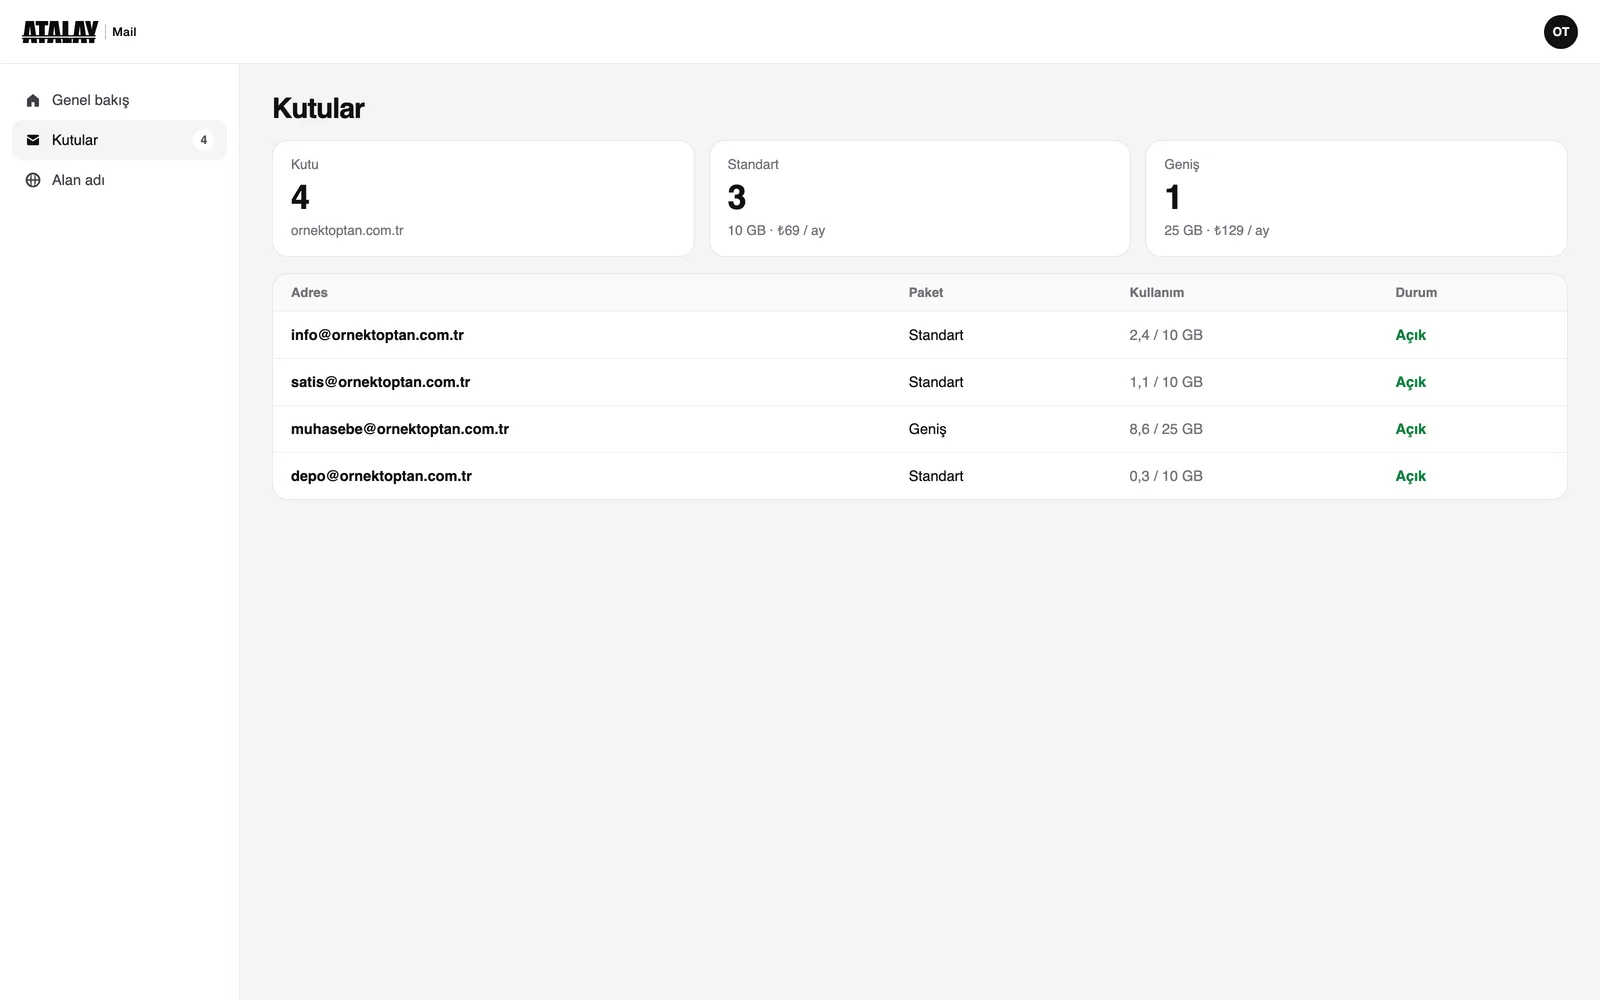Open satis@ornektoptan.com.tr mailbox

tap(919, 382)
